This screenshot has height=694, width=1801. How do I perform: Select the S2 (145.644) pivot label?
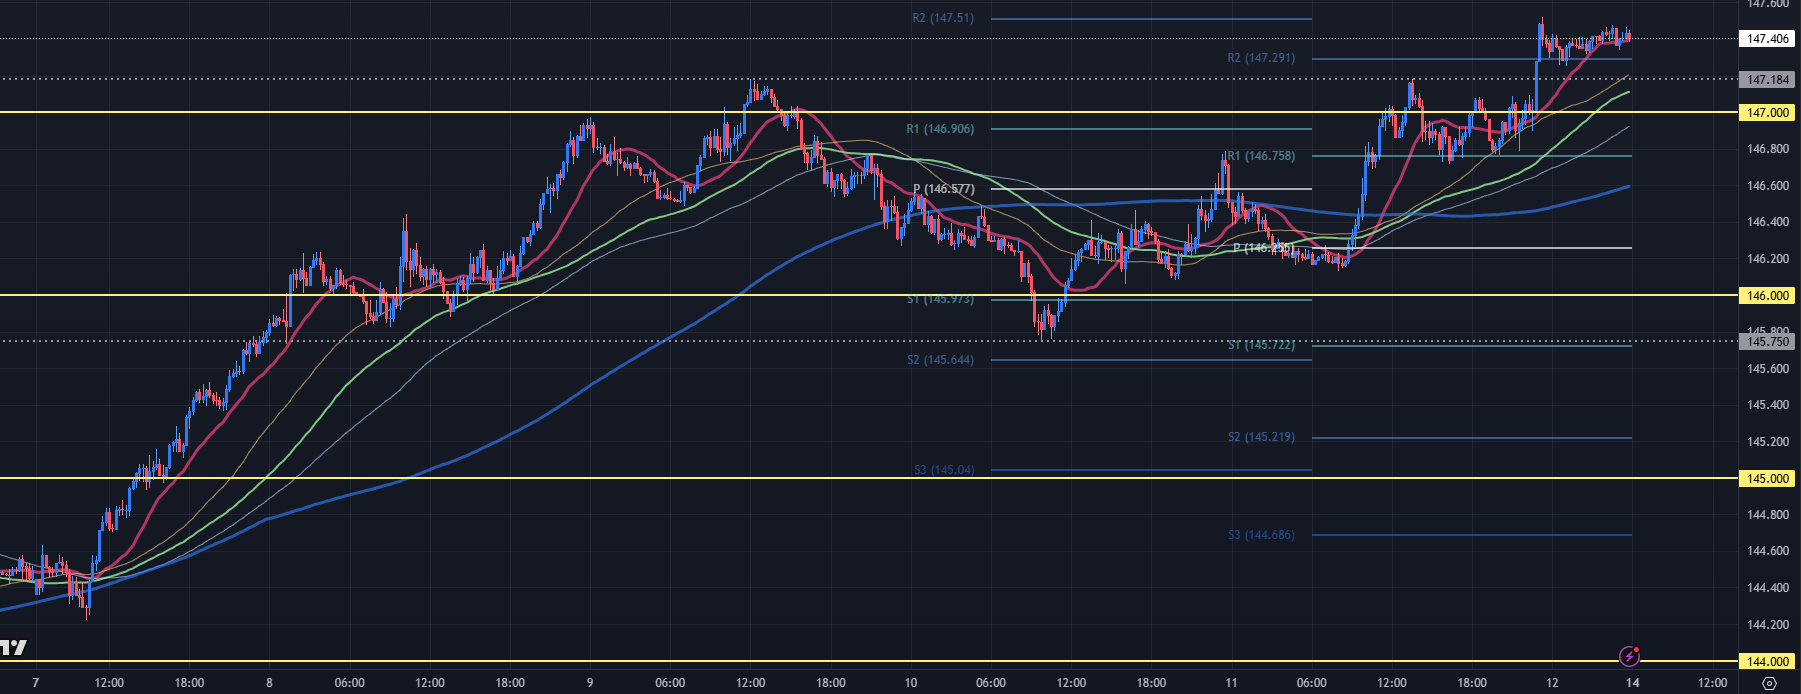pos(940,360)
